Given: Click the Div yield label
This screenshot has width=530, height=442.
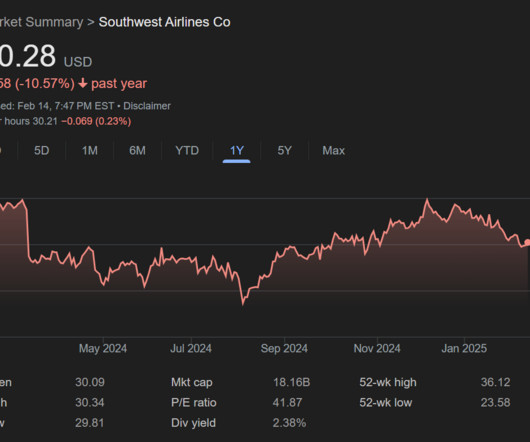Looking at the screenshot, I should [x=193, y=423].
